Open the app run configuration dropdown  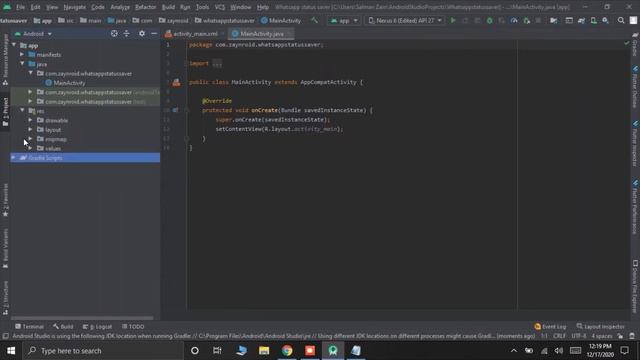click(x=344, y=20)
